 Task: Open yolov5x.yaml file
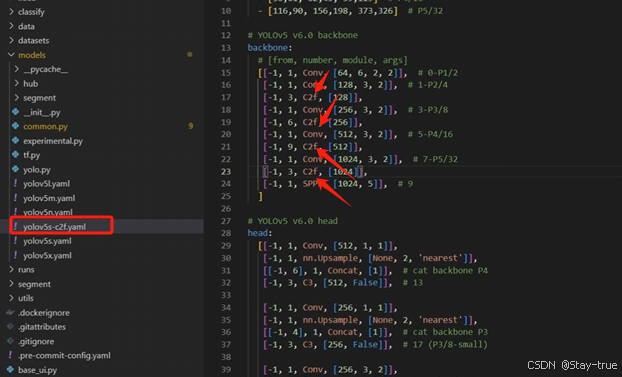[47, 255]
